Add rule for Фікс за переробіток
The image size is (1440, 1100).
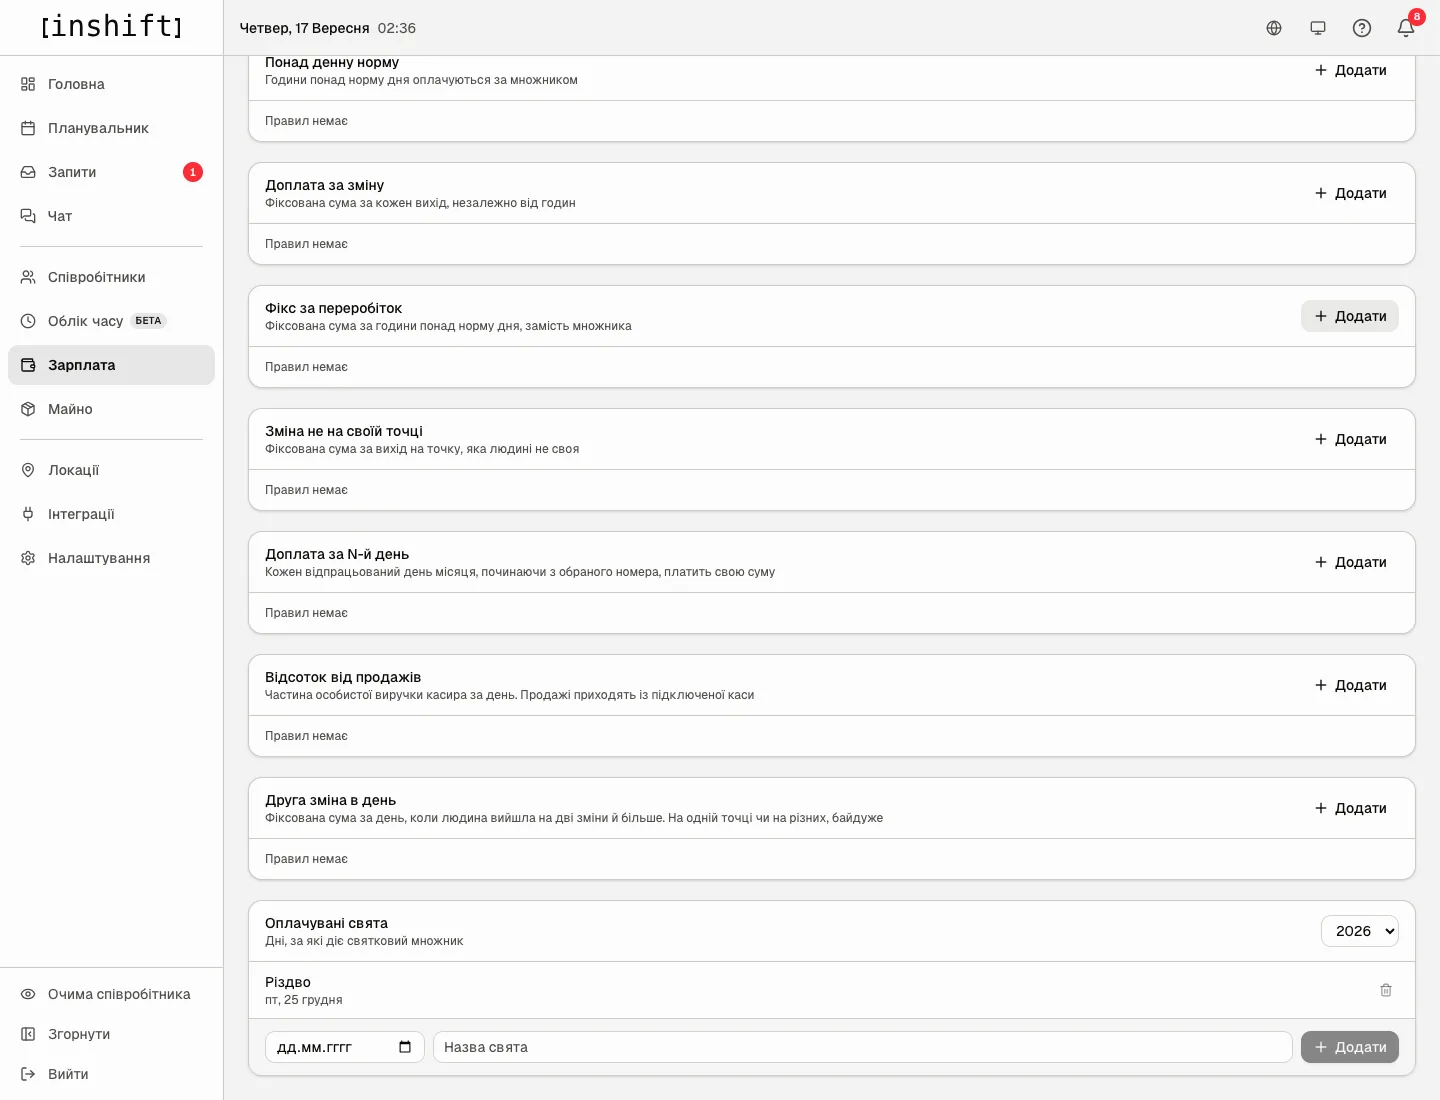coord(1350,316)
